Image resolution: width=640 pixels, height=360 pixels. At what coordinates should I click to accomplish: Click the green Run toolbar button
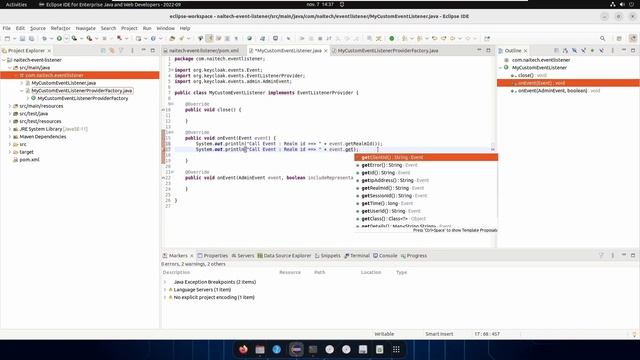(x=59, y=38)
